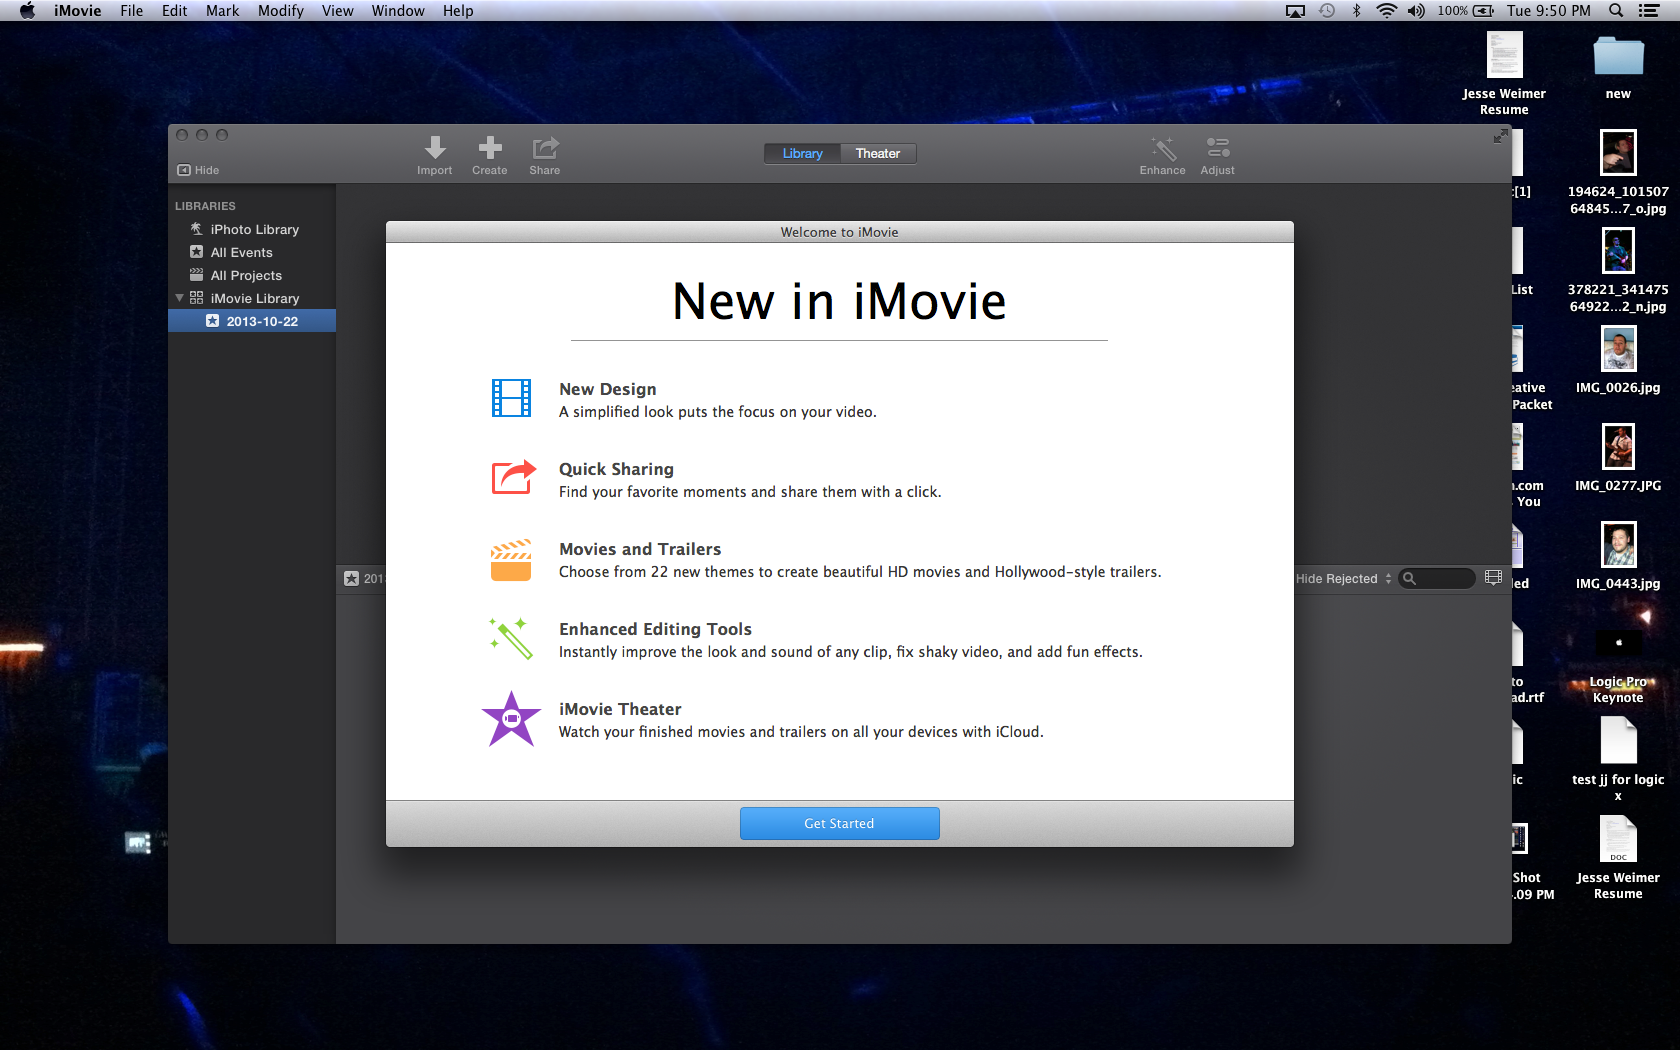Select IMG_0277.JPG desktop file
1680x1050 pixels.
pyautogui.click(x=1618, y=458)
